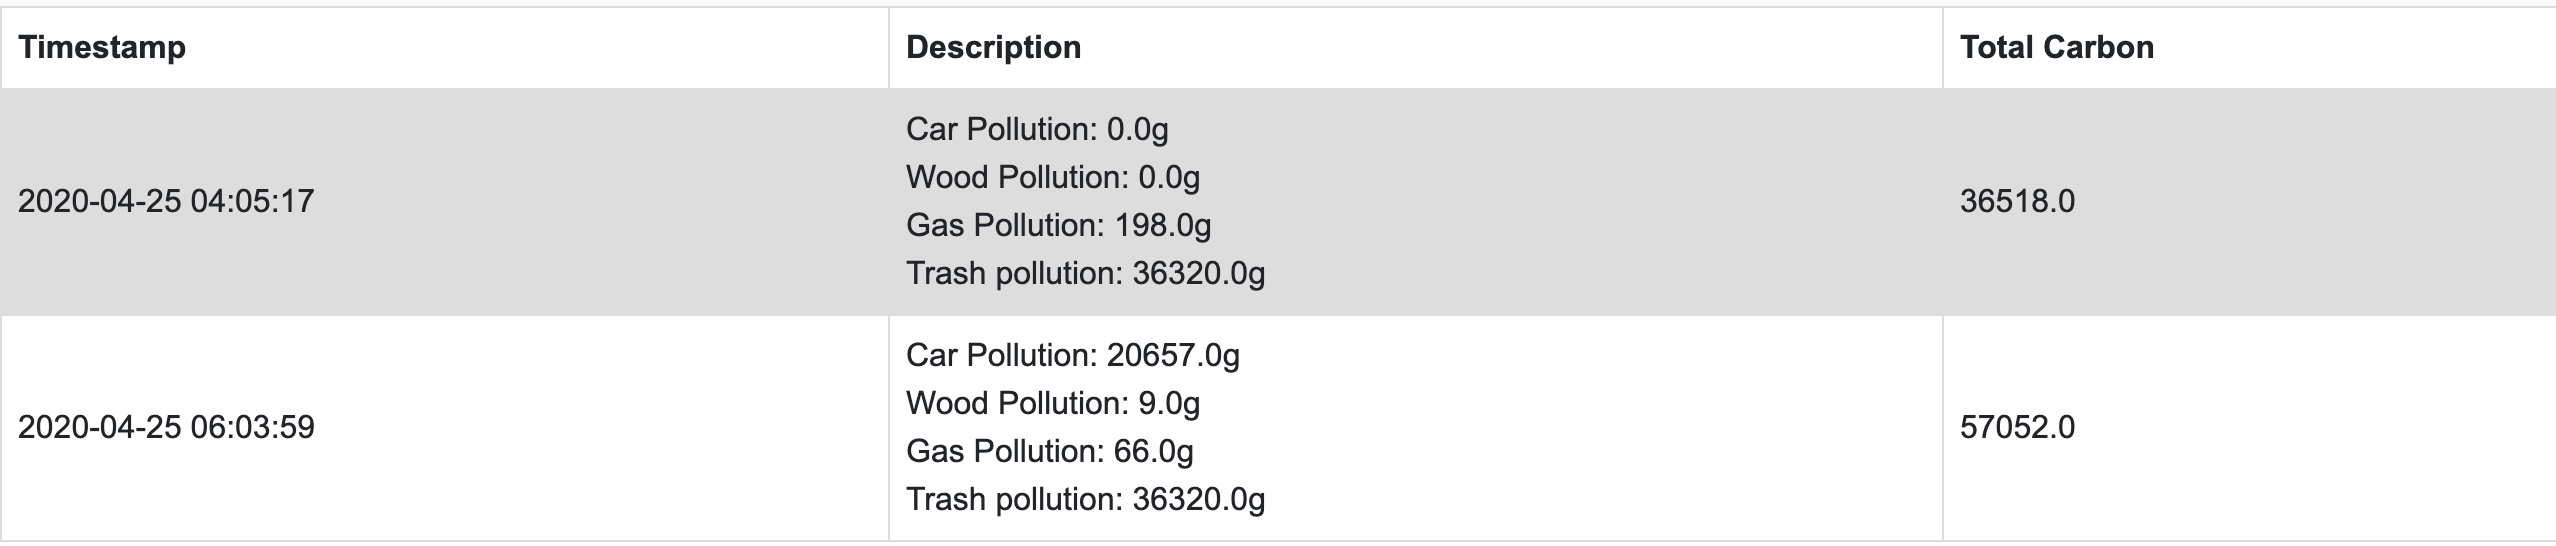Click total carbon value 36518.0

pos(2017,201)
